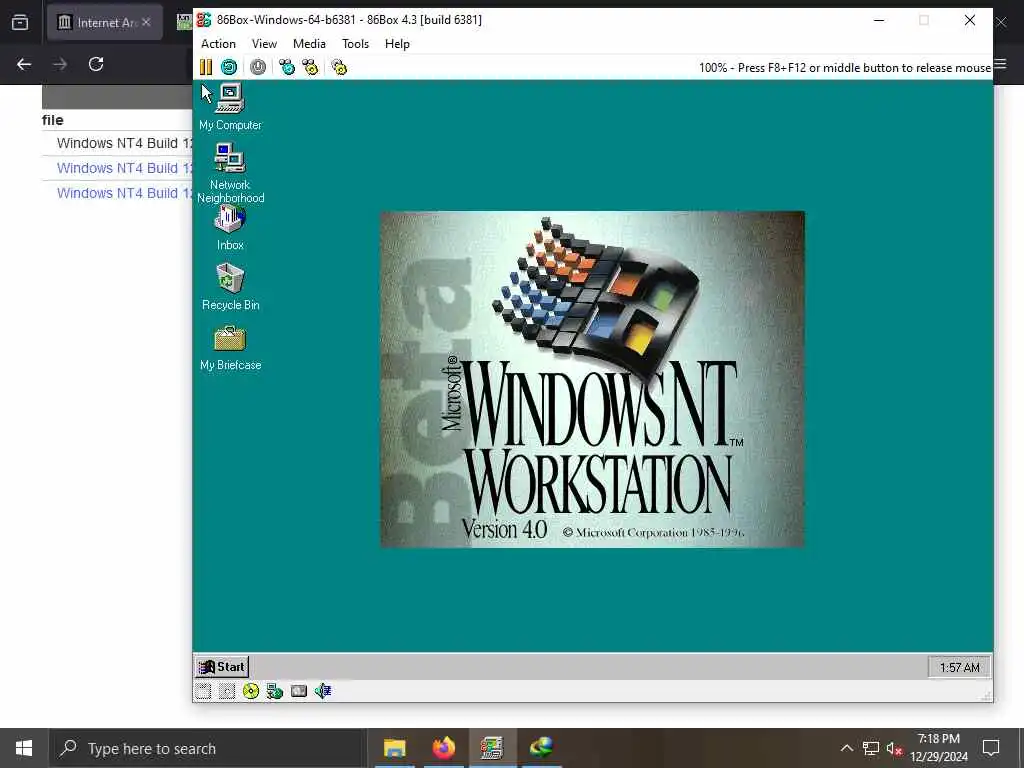Open the Action menu
This screenshot has width=1024, height=768.
tap(218, 44)
